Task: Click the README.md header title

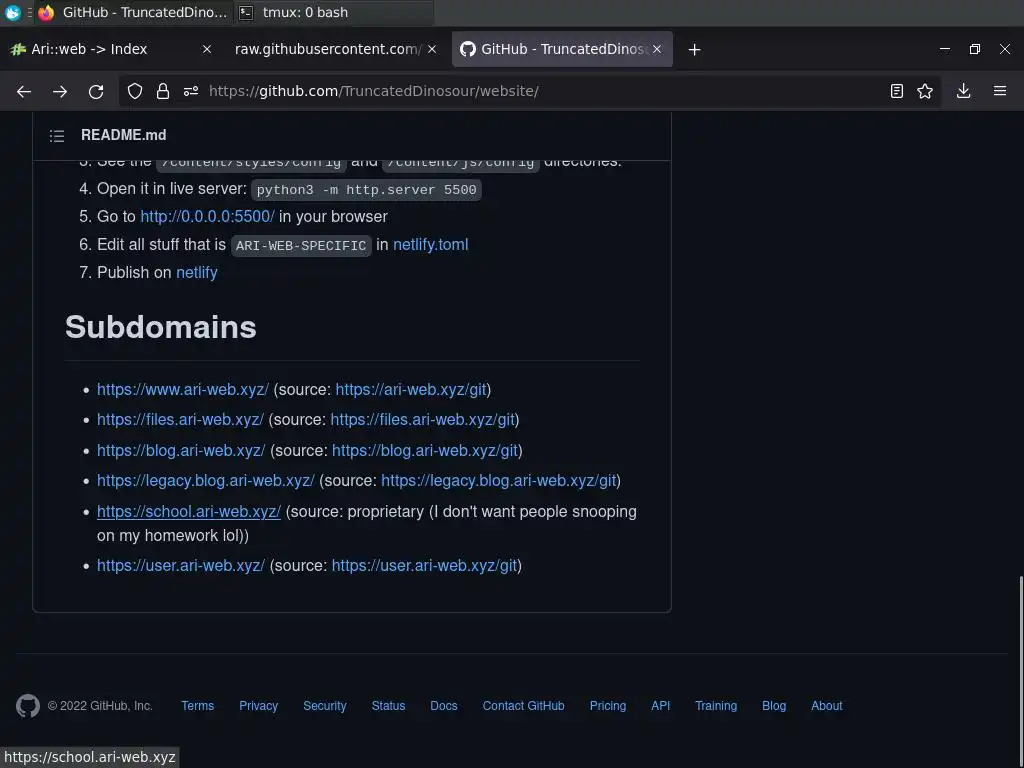Action: pyautogui.click(x=123, y=135)
